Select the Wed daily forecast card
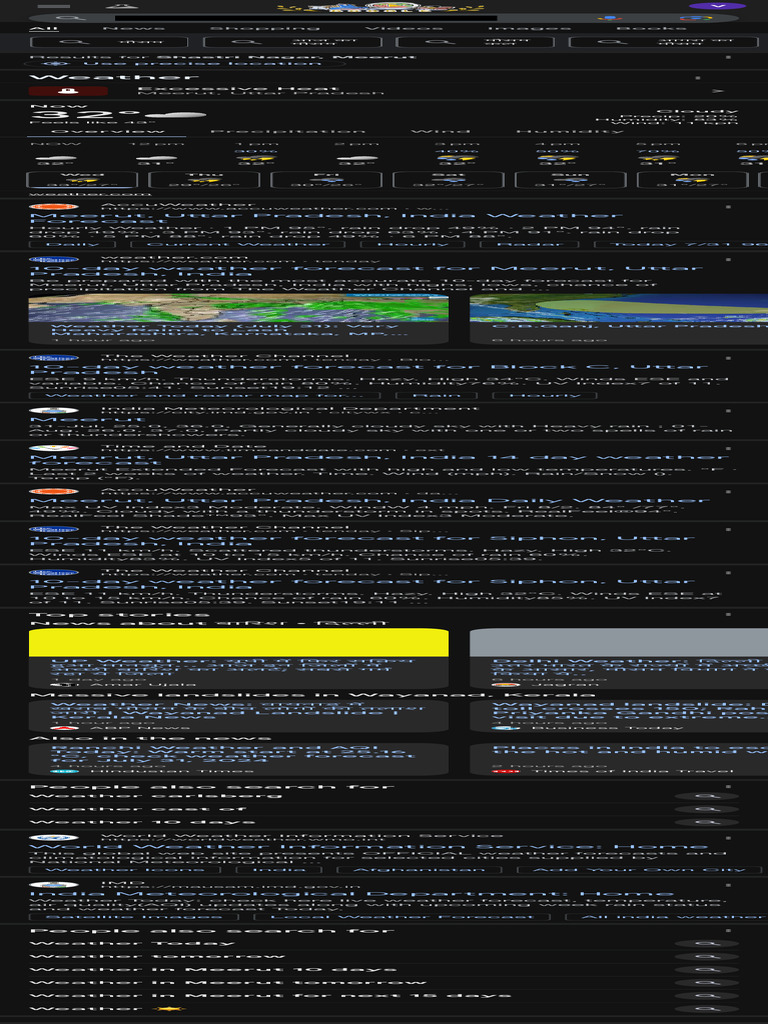Image resolution: width=768 pixels, height=1024 pixels. tap(82, 180)
